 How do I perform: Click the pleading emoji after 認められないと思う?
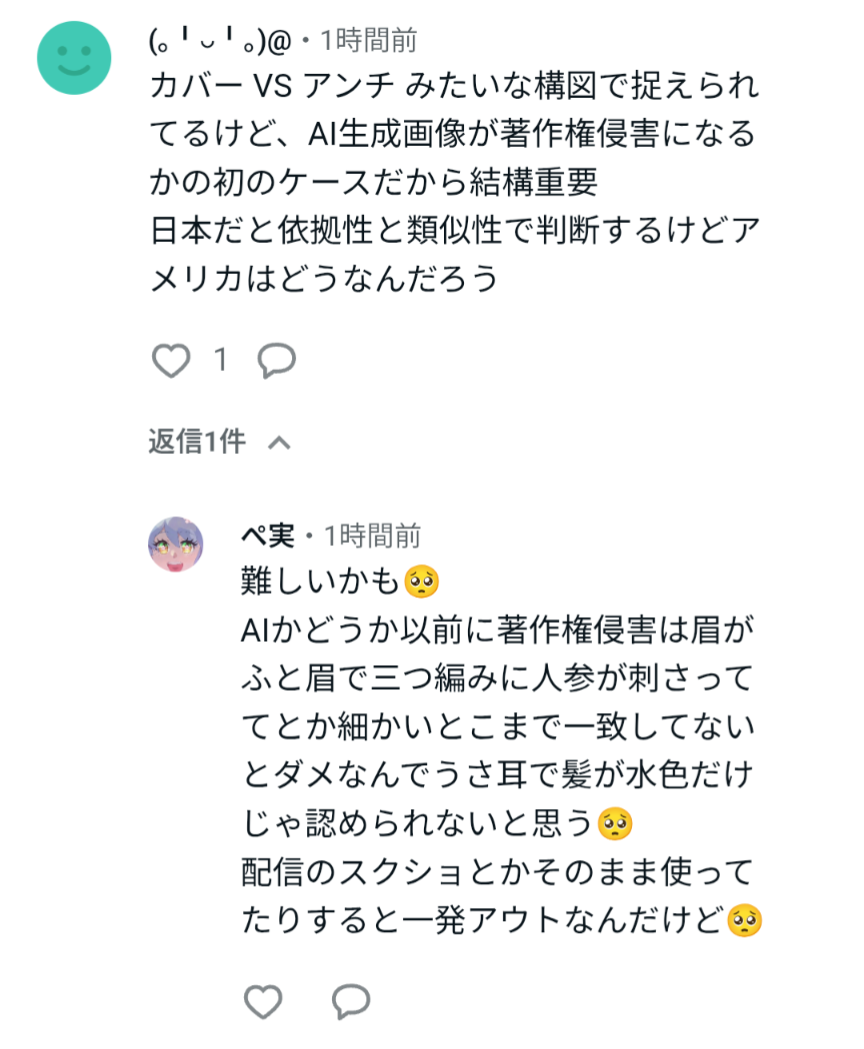(613, 824)
